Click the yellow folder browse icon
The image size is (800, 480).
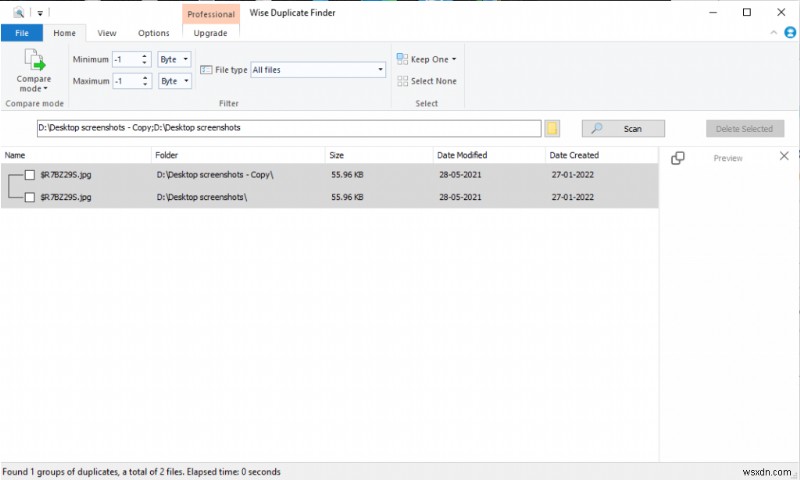(552, 129)
